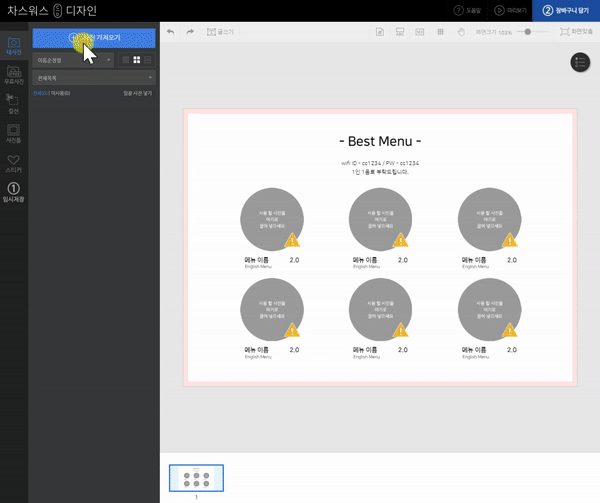Select the bottom-left circular photo placeholder
Viewport: 600px width, 503px height.
[272, 309]
